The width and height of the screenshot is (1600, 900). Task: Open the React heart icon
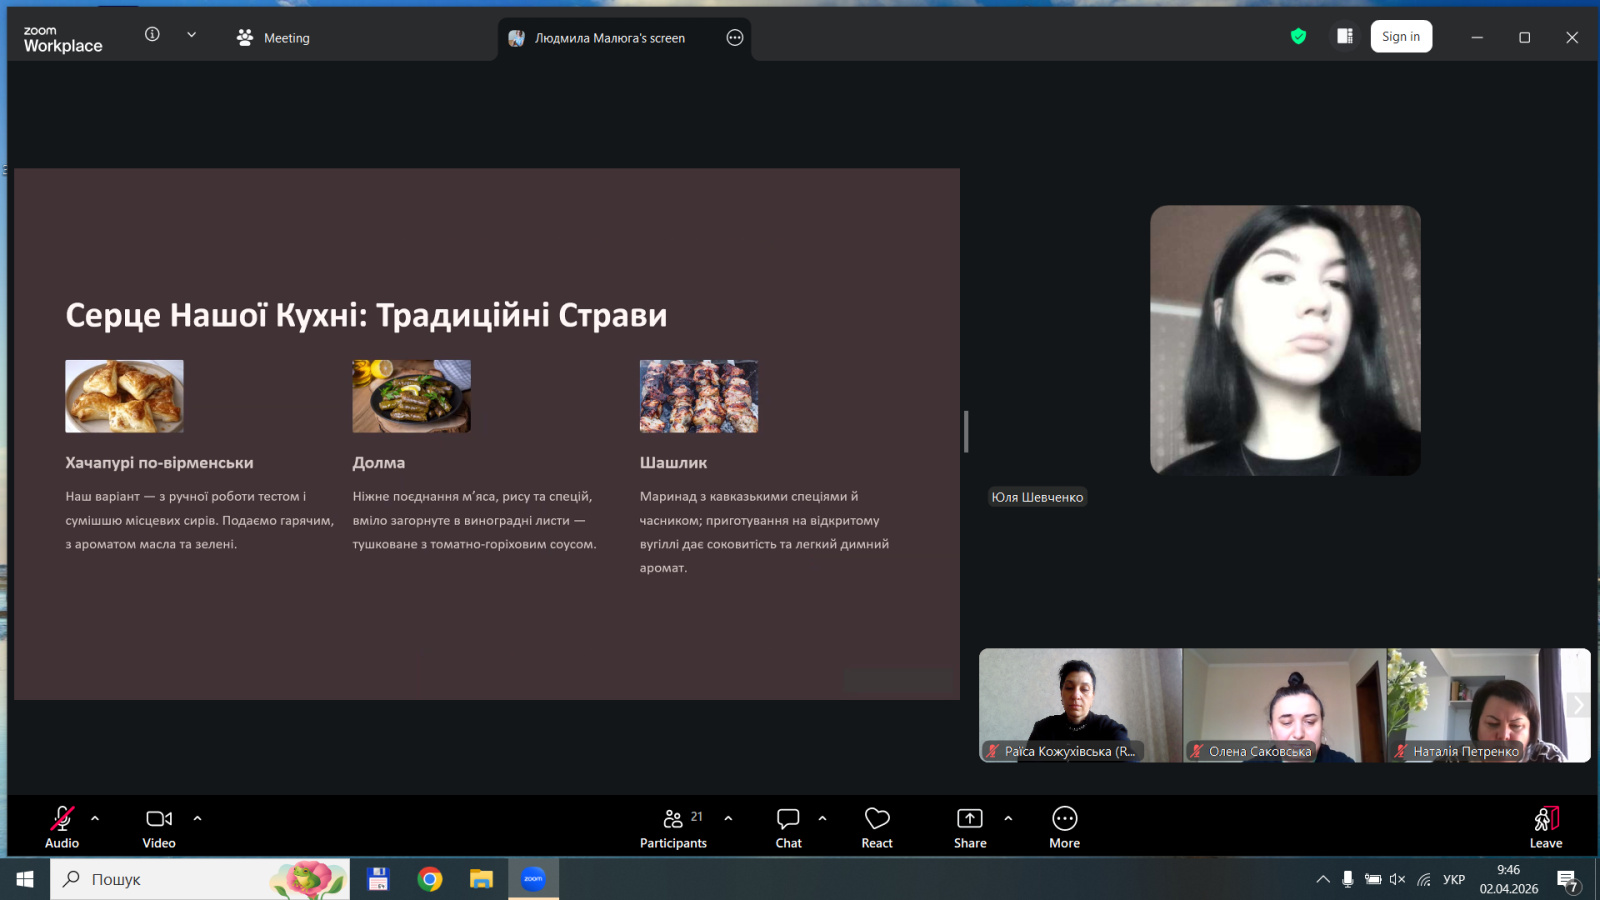click(877, 819)
